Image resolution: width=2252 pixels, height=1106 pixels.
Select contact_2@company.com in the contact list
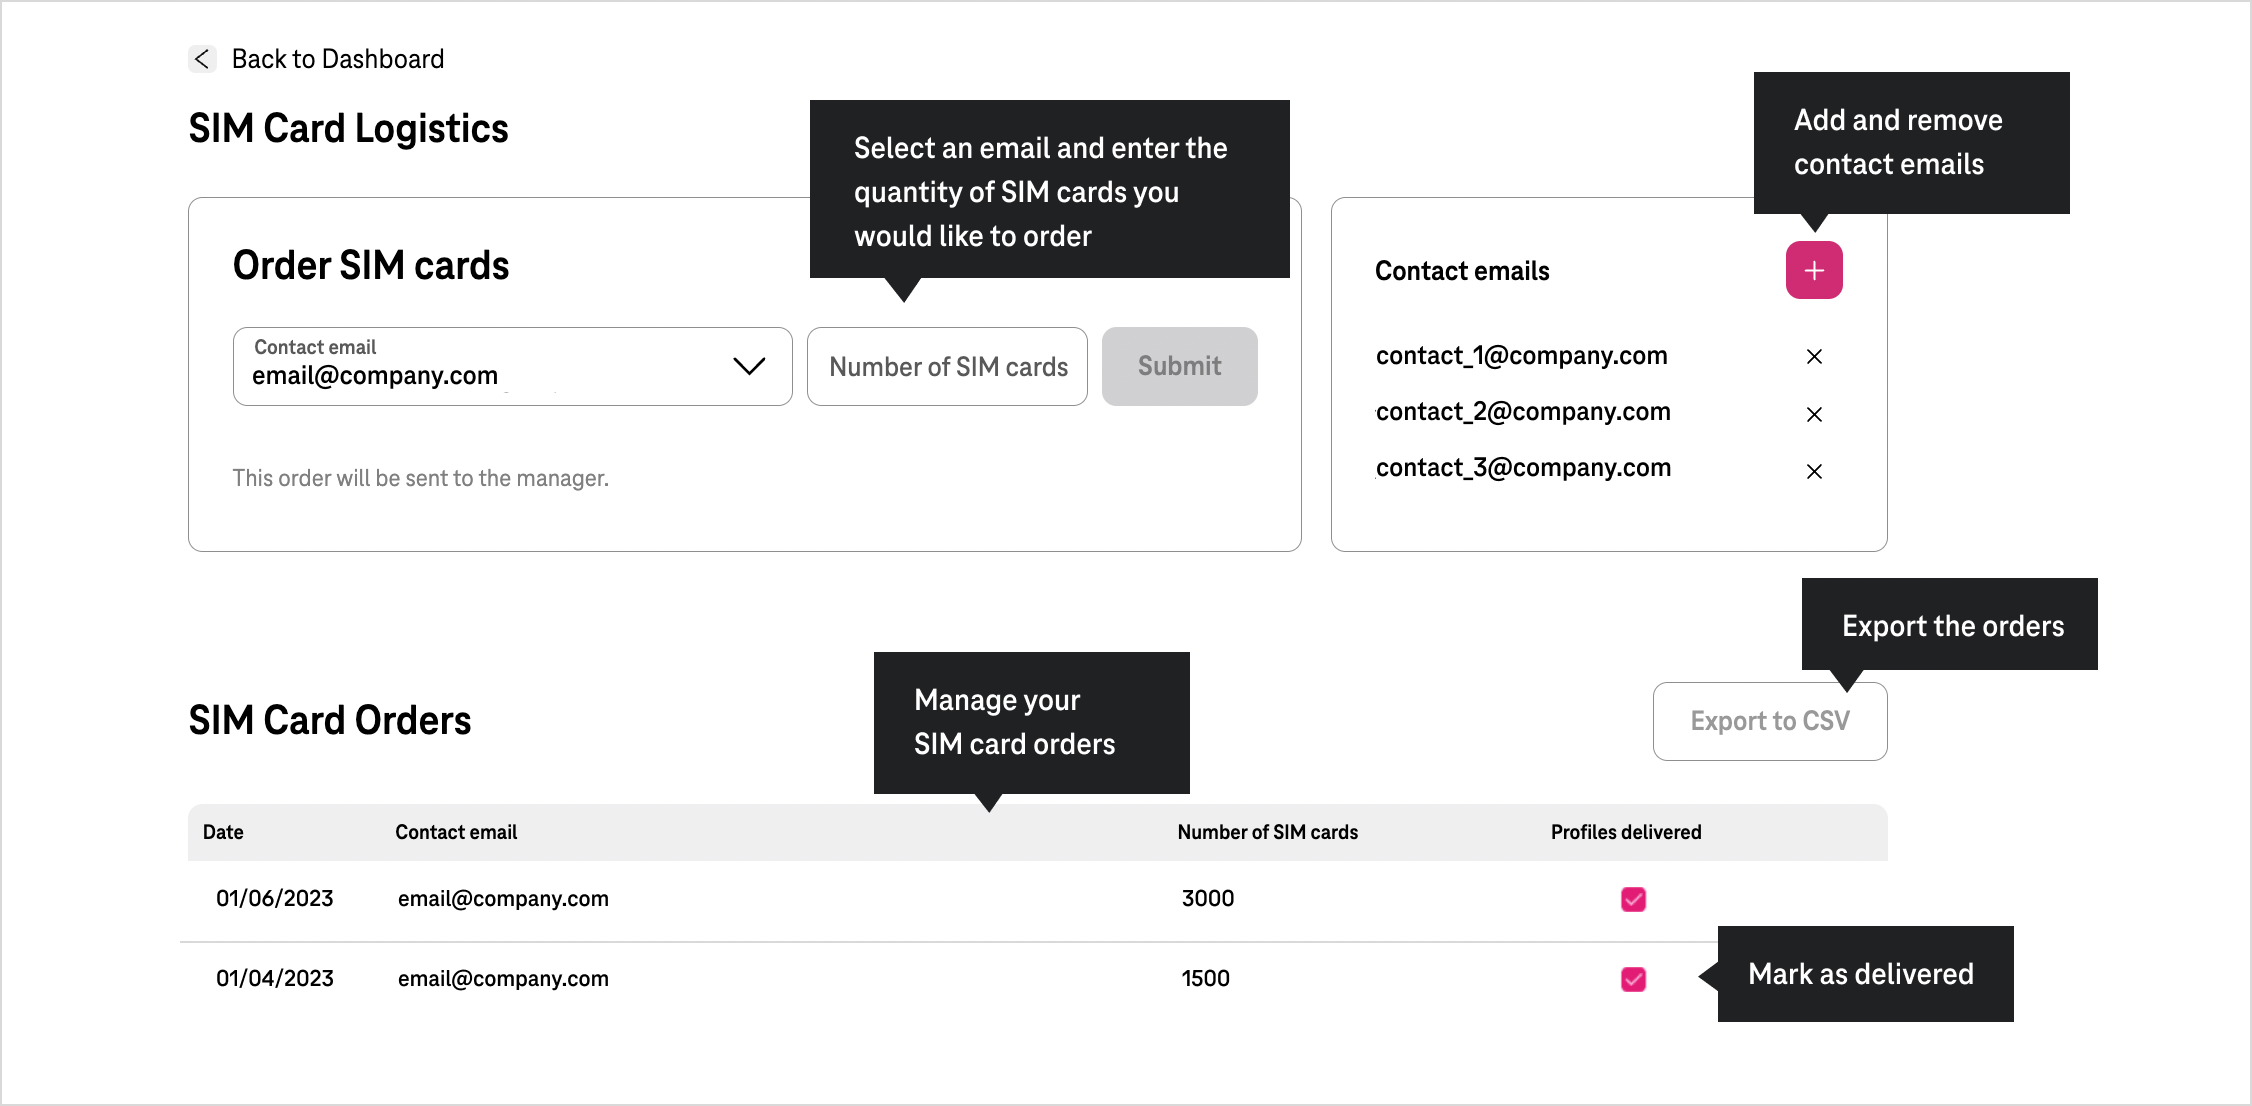(x=1522, y=412)
